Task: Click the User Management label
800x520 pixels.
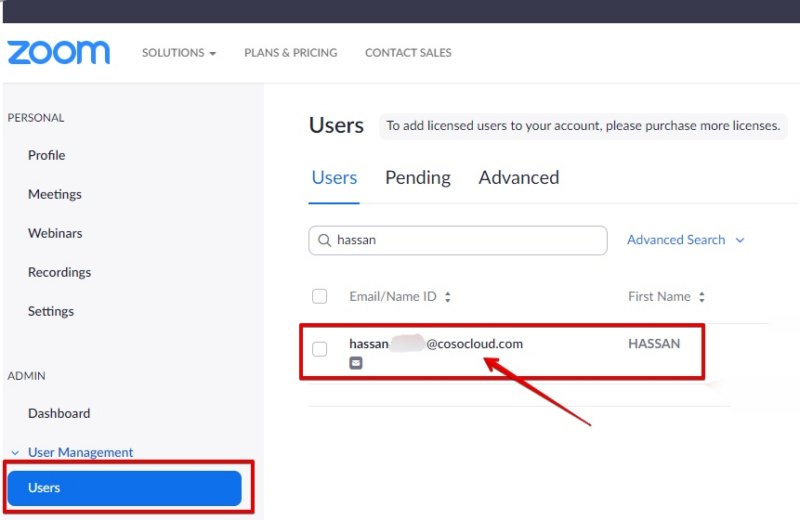Action: (x=81, y=453)
